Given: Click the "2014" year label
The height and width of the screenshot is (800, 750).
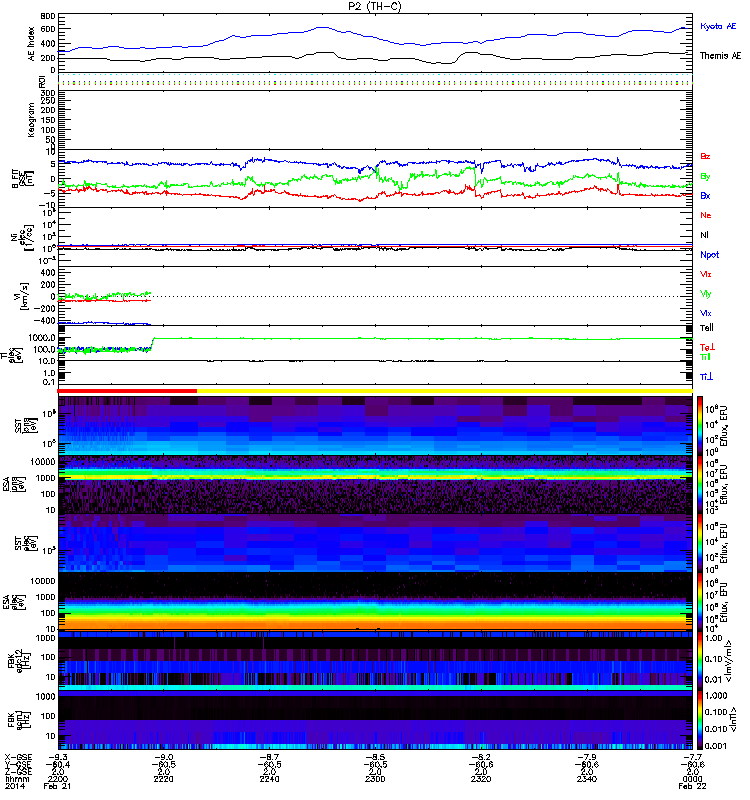Looking at the screenshot, I should [15, 786].
